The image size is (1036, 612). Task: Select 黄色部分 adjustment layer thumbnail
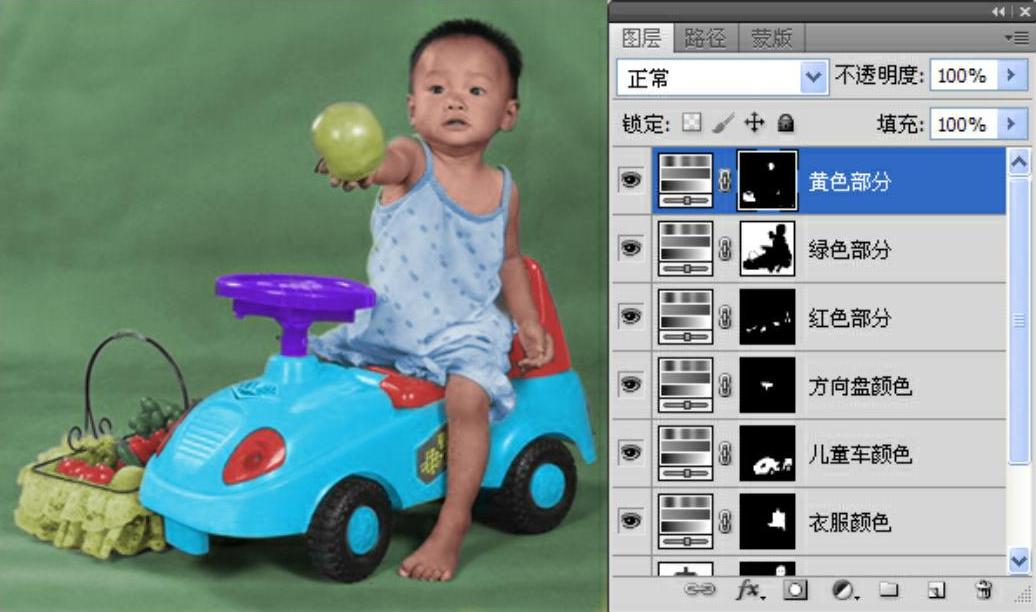pyautogui.click(x=686, y=180)
